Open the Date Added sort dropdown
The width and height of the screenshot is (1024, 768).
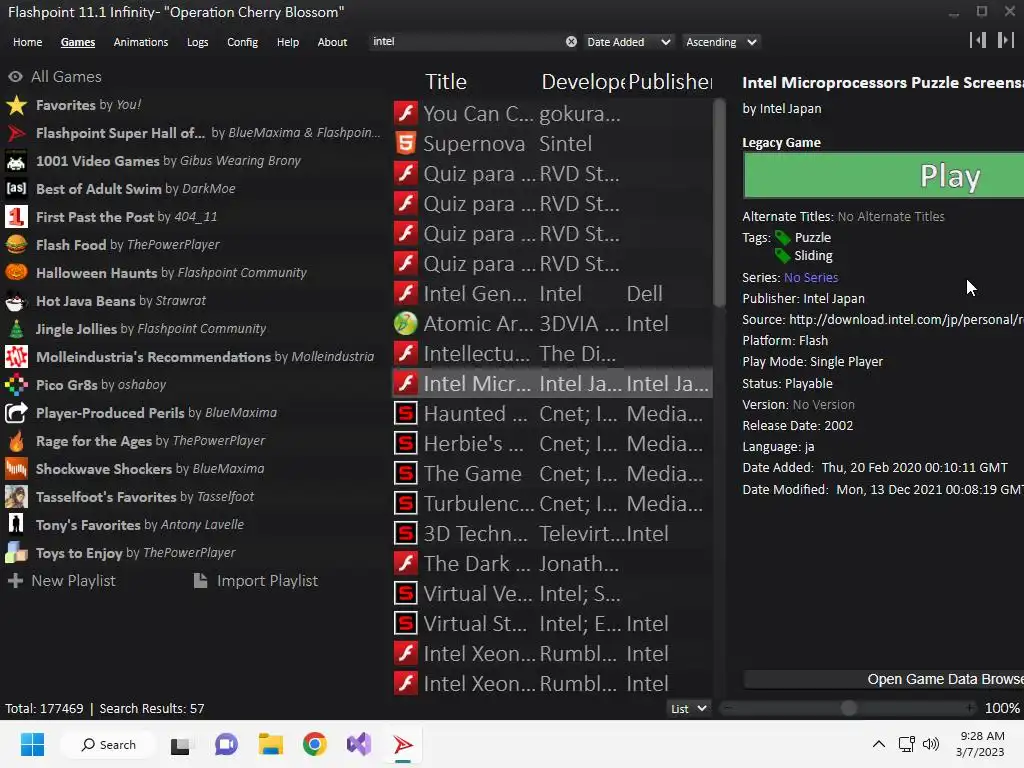pos(628,42)
